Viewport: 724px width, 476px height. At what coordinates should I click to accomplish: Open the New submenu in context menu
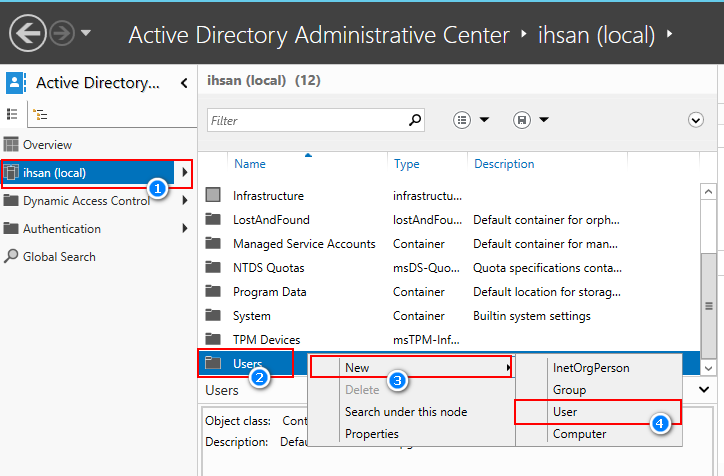411,368
